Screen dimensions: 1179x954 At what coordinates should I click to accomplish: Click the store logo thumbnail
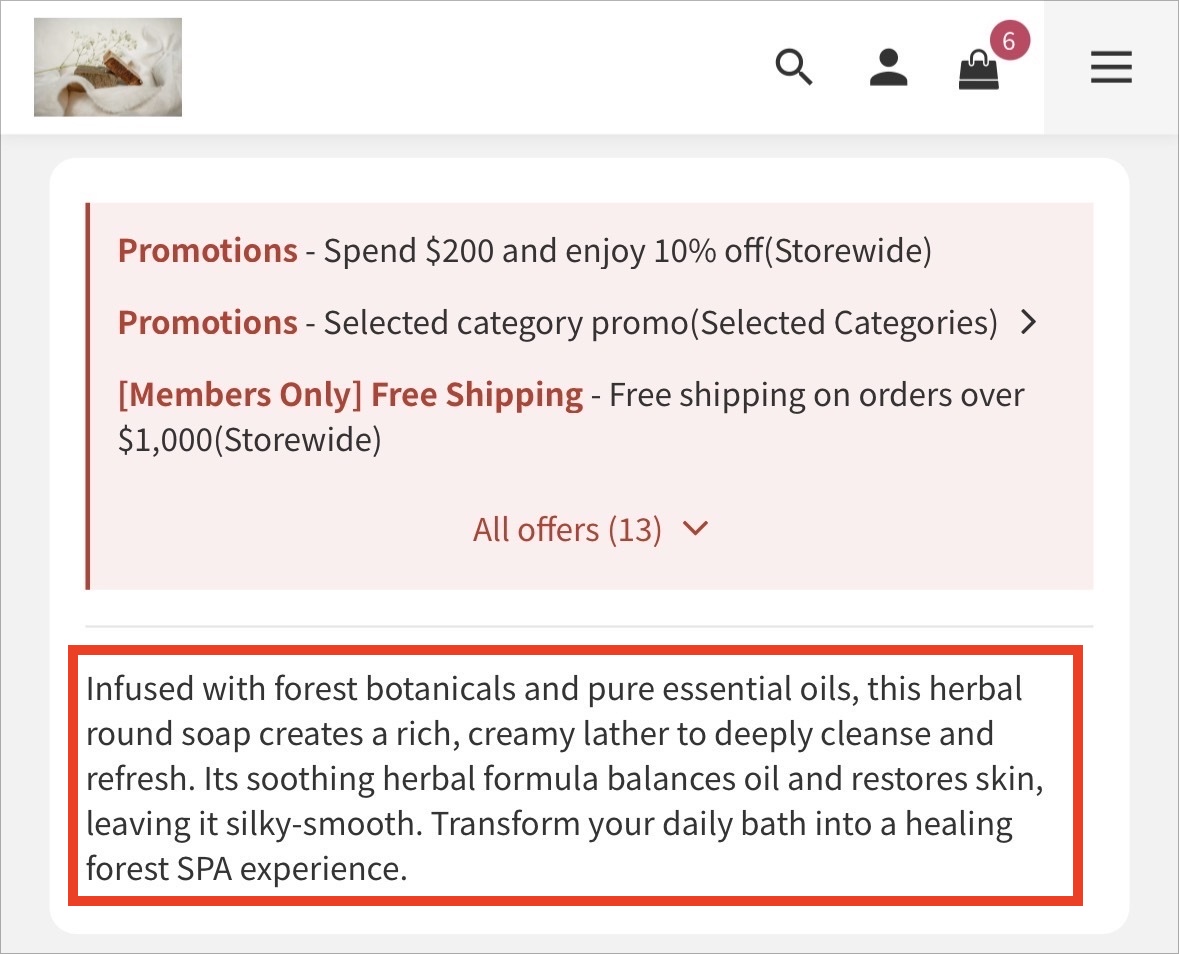coord(108,67)
